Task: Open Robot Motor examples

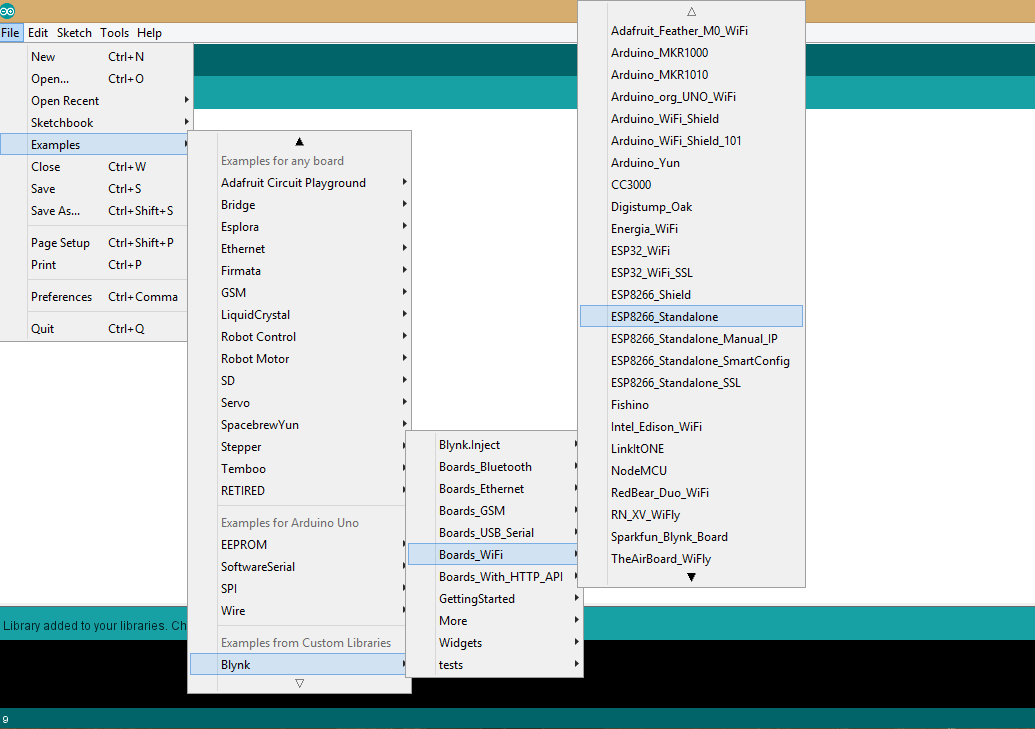Action: tap(300, 359)
